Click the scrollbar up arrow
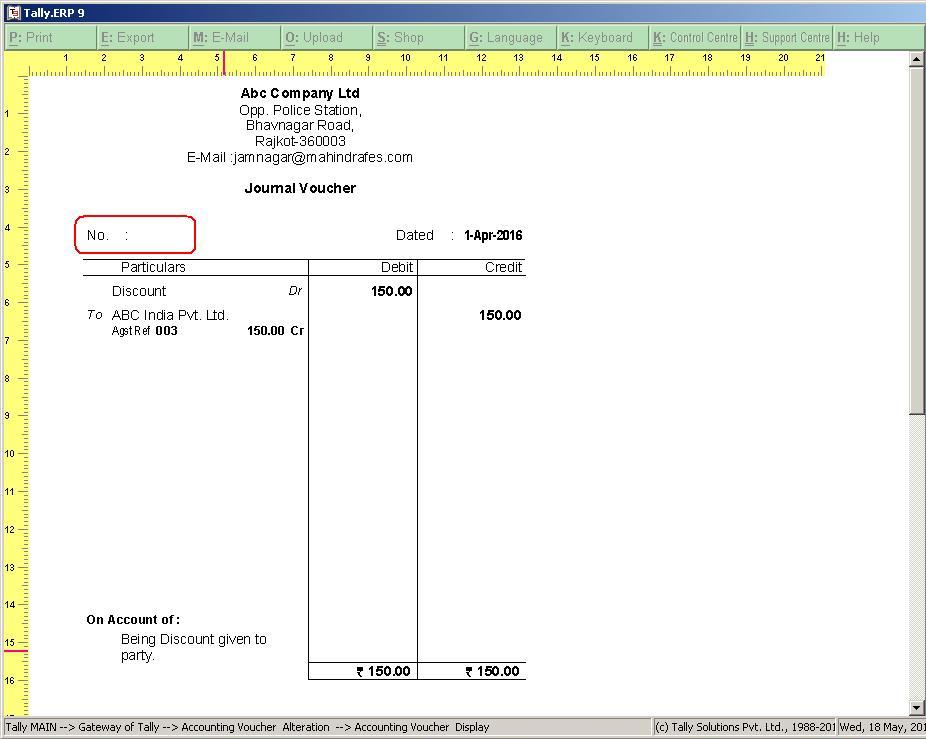The width and height of the screenshot is (926, 739). [x=915, y=59]
